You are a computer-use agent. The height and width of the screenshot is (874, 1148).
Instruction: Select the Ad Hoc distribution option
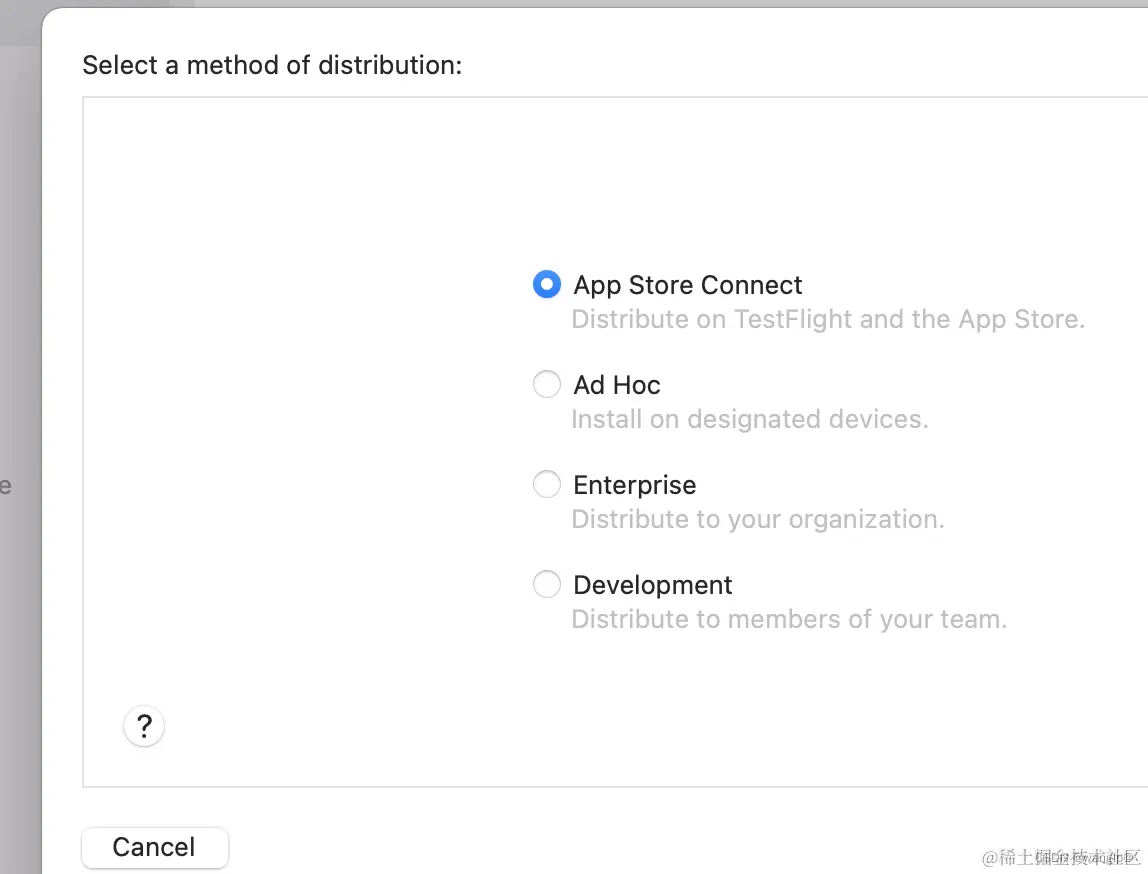click(x=547, y=384)
